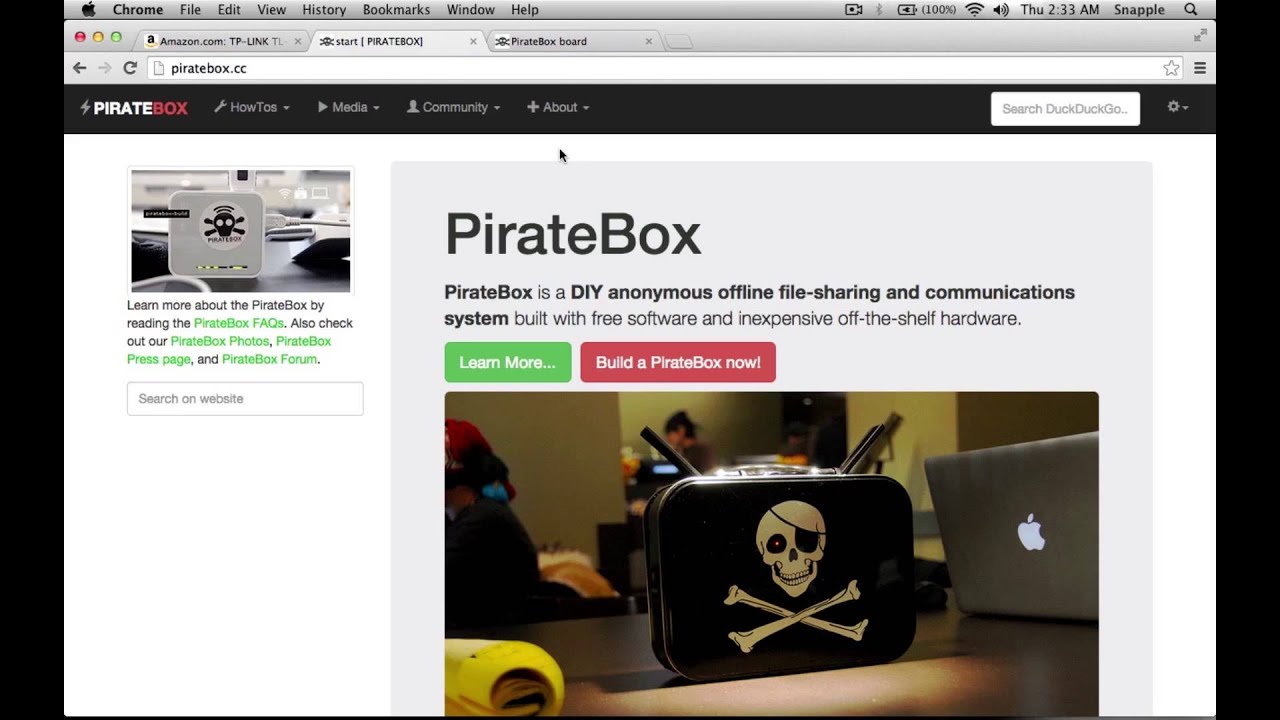Close the PirateBox board tab
Image resolution: width=1280 pixels, height=720 pixels.
pyautogui.click(x=648, y=41)
